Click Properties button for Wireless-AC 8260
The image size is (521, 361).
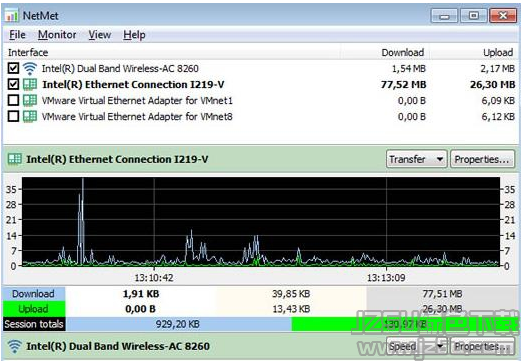(x=482, y=346)
